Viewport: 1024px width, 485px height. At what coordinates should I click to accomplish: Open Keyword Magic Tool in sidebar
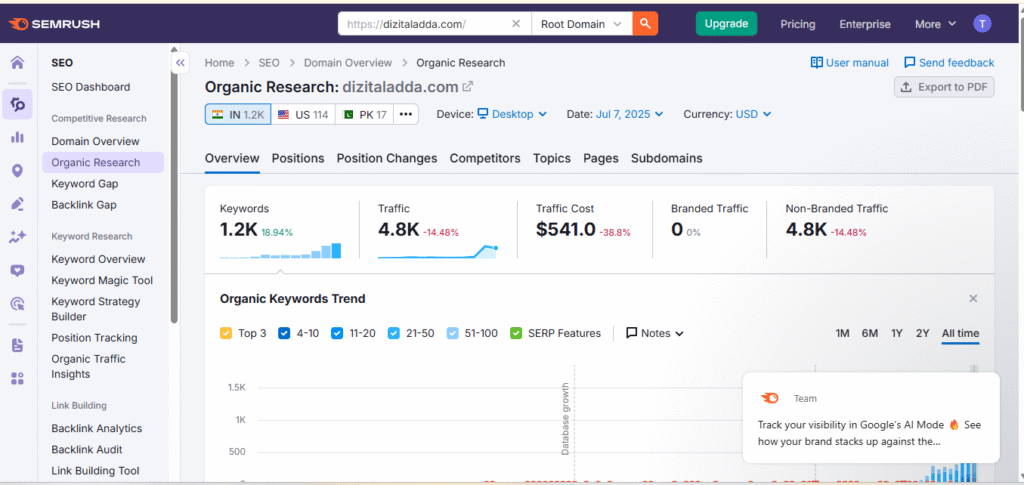102,281
